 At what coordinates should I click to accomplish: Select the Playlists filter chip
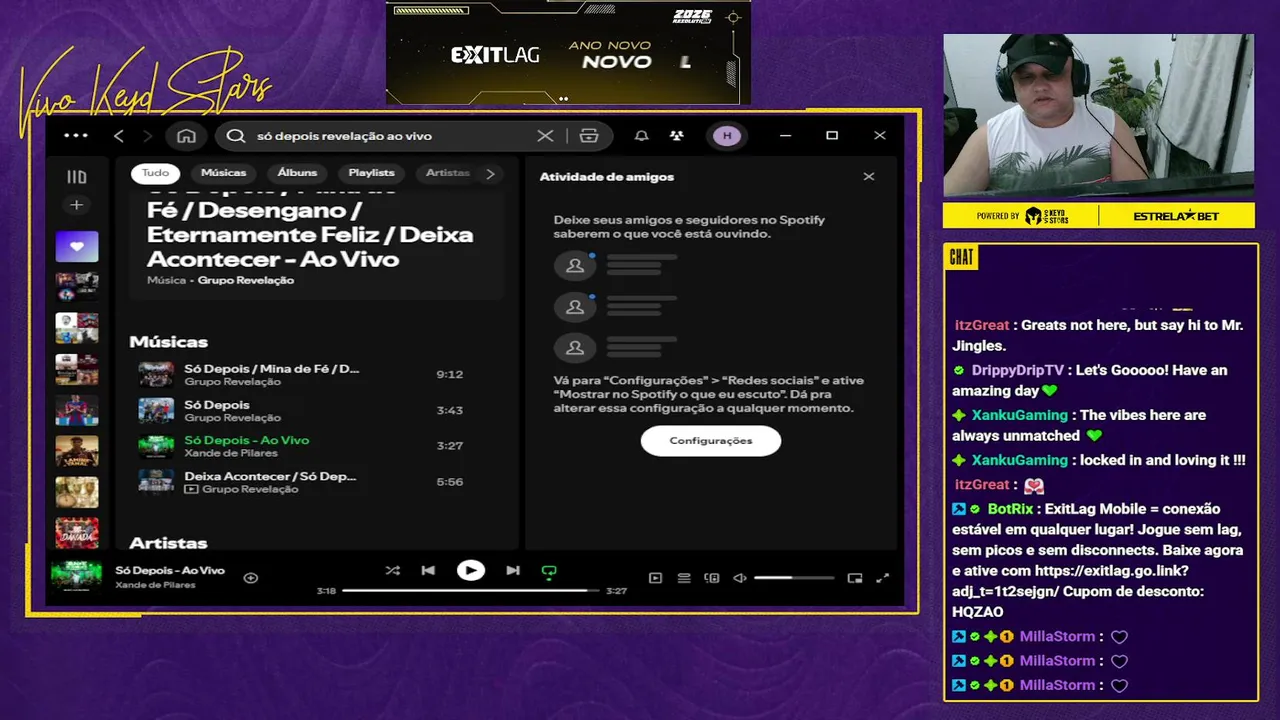(371, 173)
